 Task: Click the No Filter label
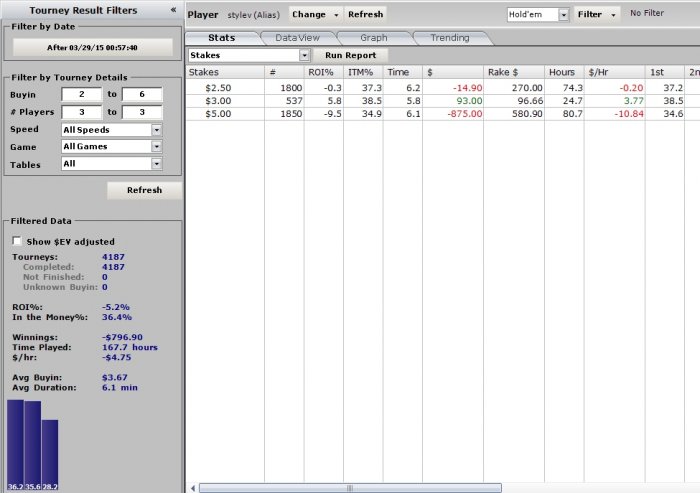pos(647,13)
